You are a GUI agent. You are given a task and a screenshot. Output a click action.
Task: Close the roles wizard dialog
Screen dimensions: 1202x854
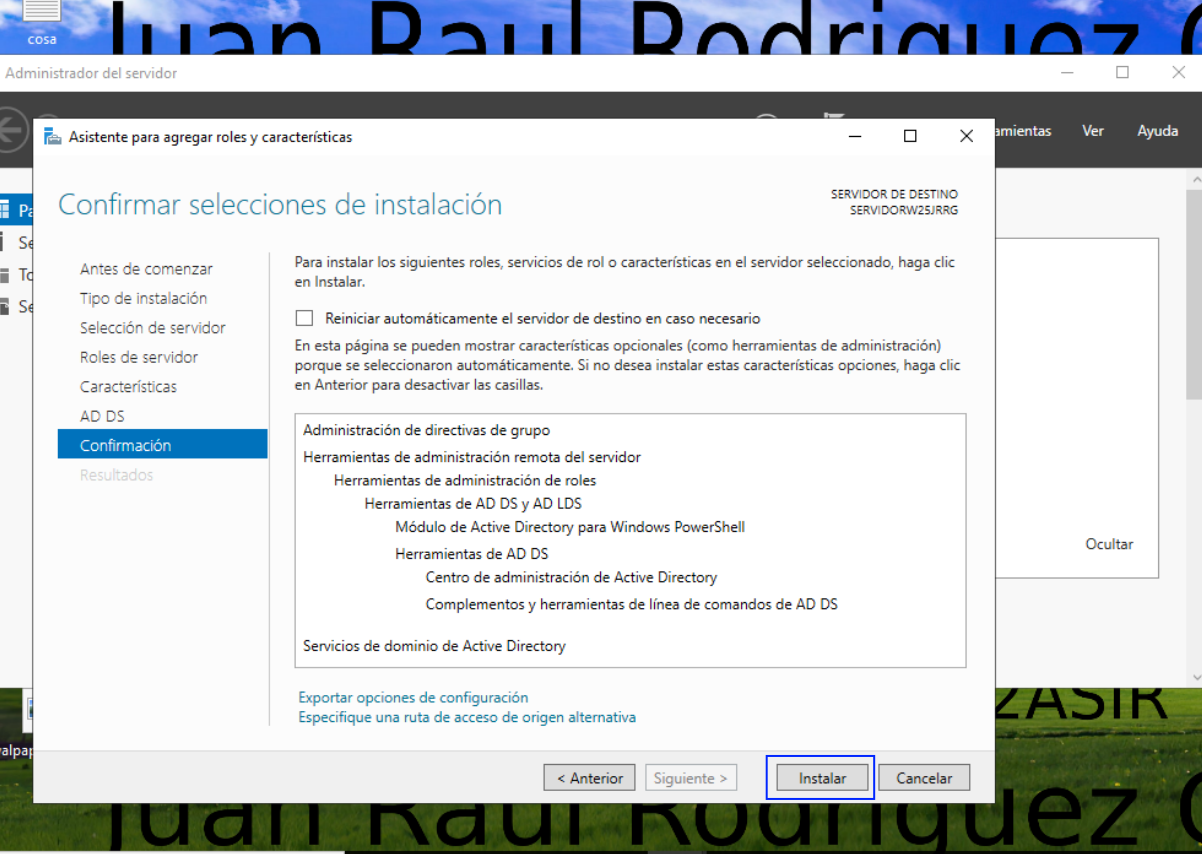click(x=966, y=137)
